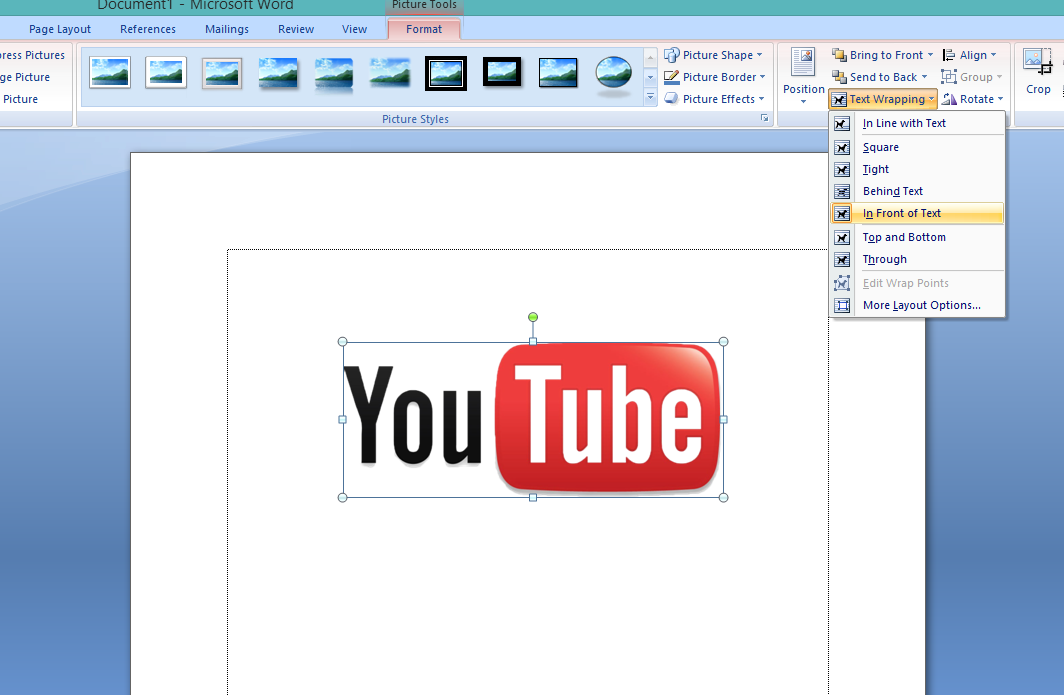Choose Through wrapping option
The image size is (1064, 695).
(x=917, y=259)
